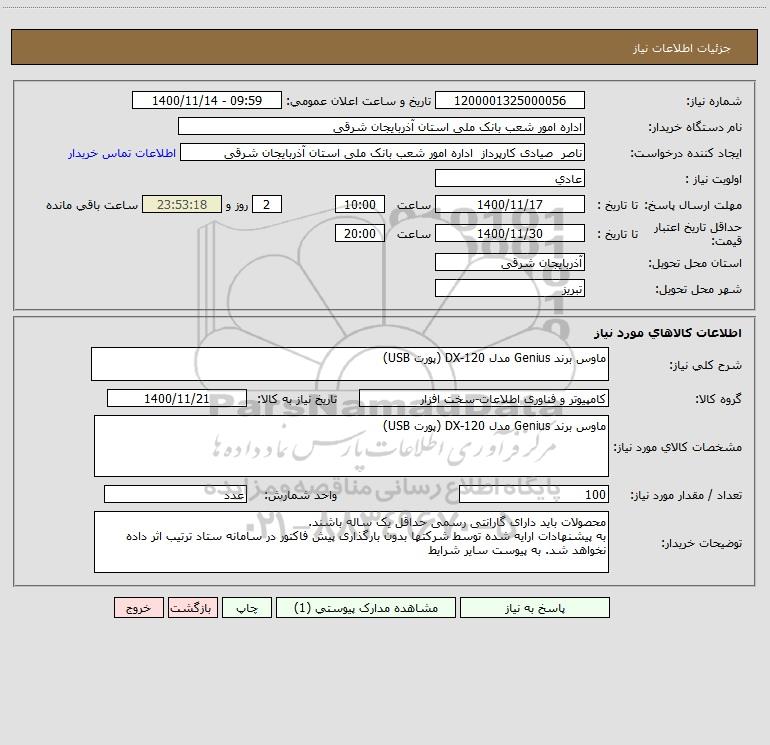Image resolution: width=770 pixels, height=745 pixels.
Task: Click the شرح کلی نیاز label
Action: tap(706, 365)
